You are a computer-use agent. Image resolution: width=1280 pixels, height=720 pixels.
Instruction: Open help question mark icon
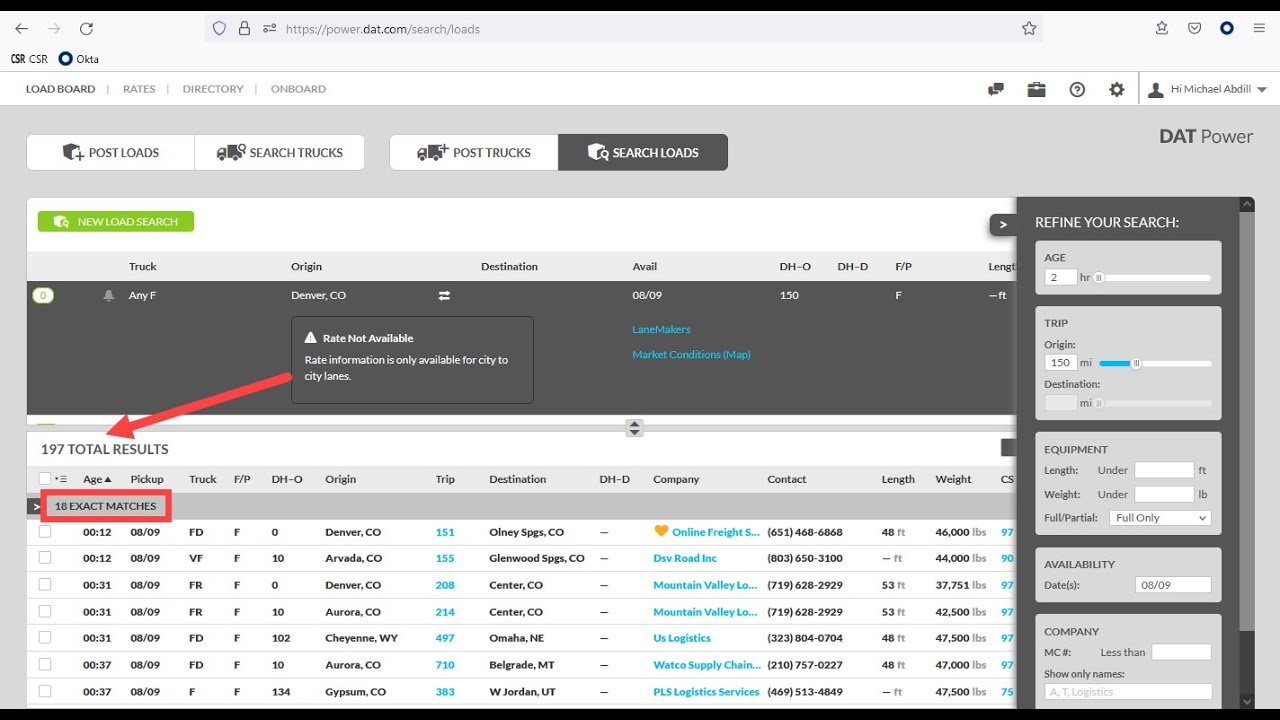pyautogui.click(x=1077, y=89)
